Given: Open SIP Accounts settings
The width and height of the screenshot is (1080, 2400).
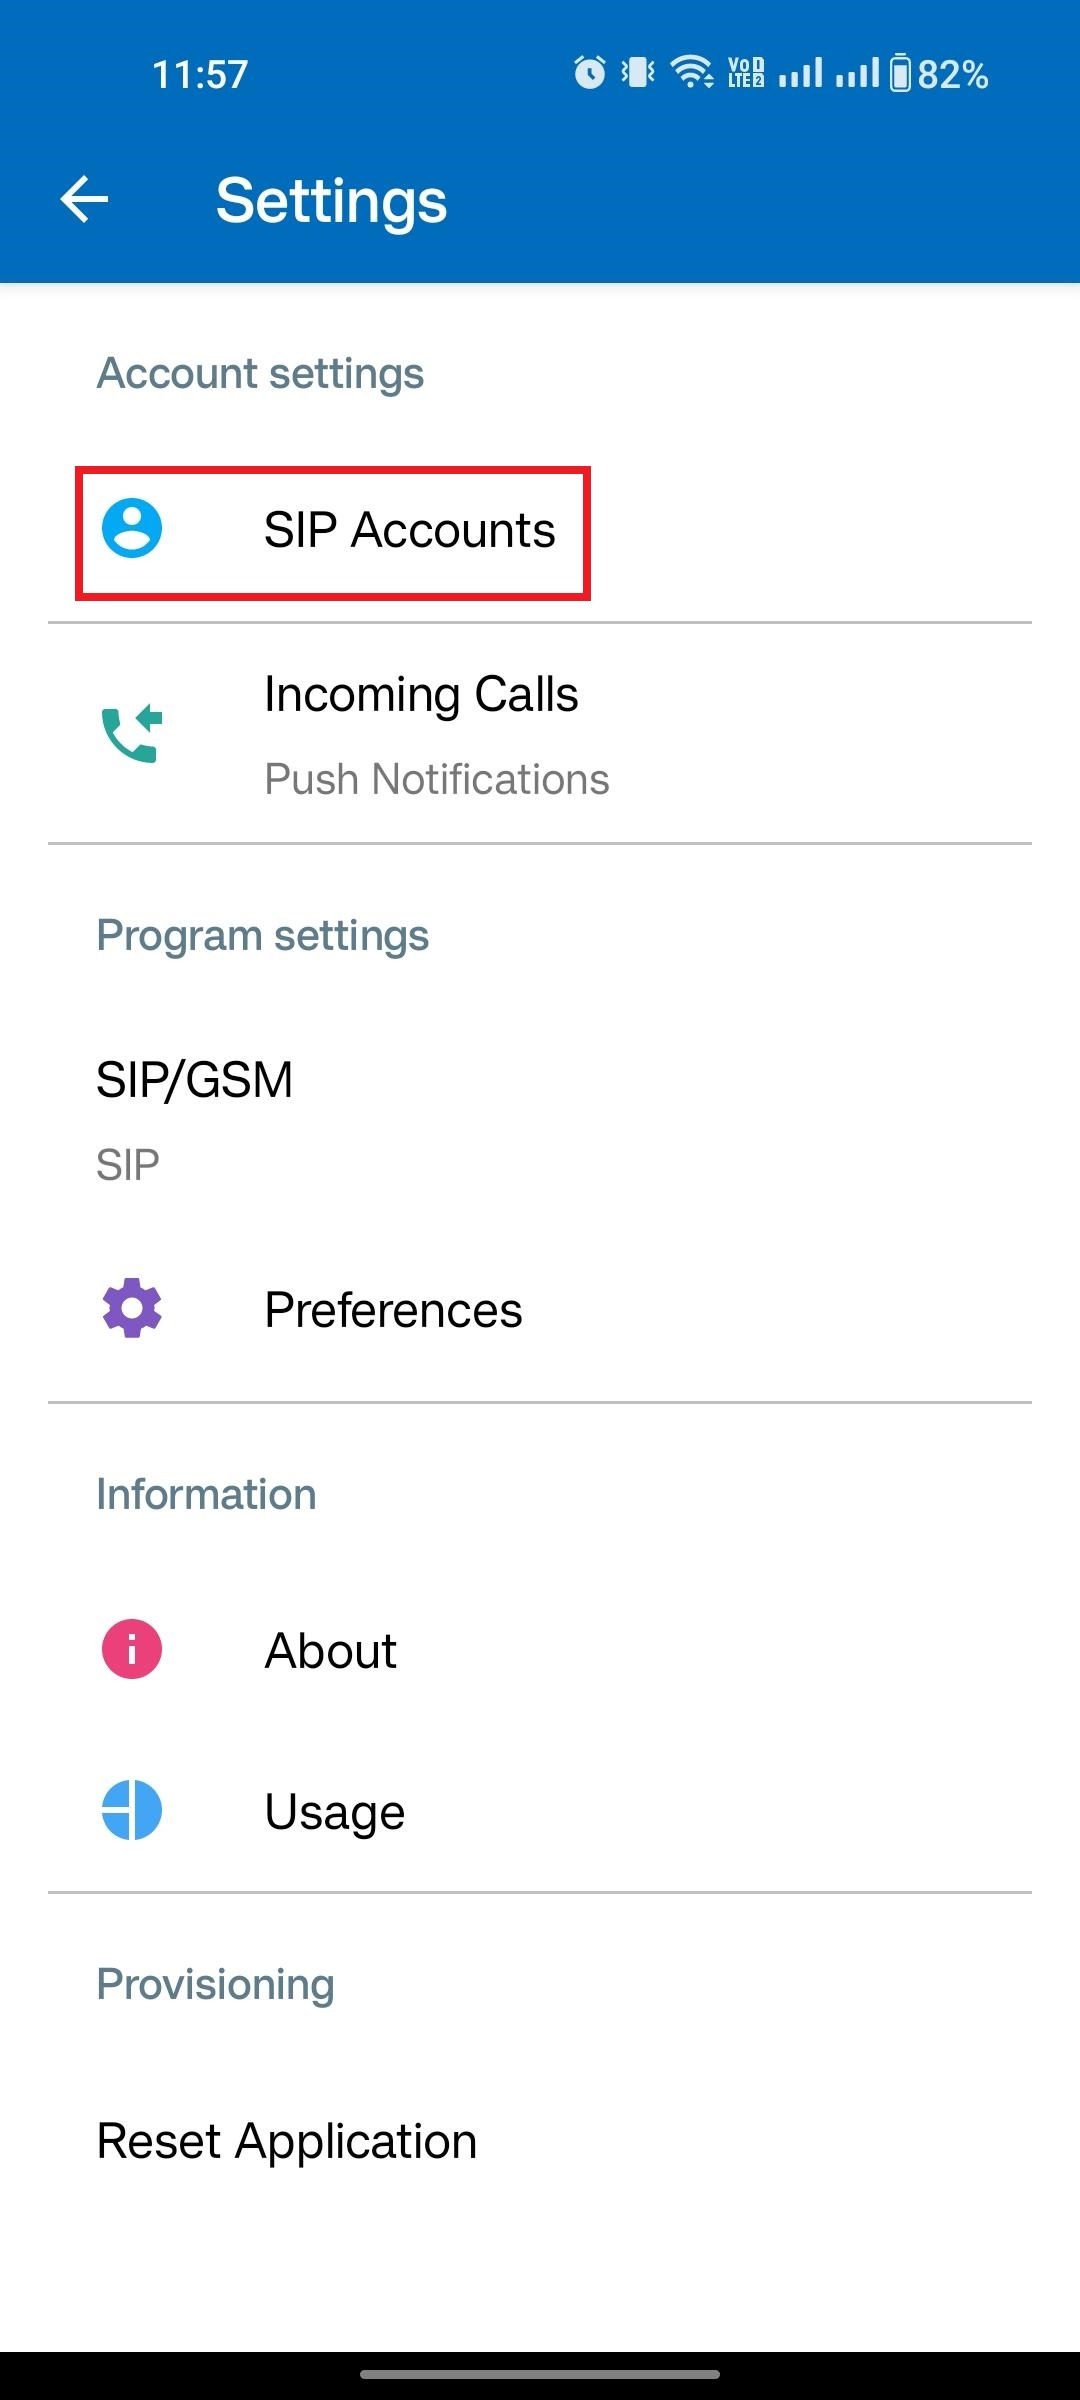Looking at the screenshot, I should tap(409, 530).
